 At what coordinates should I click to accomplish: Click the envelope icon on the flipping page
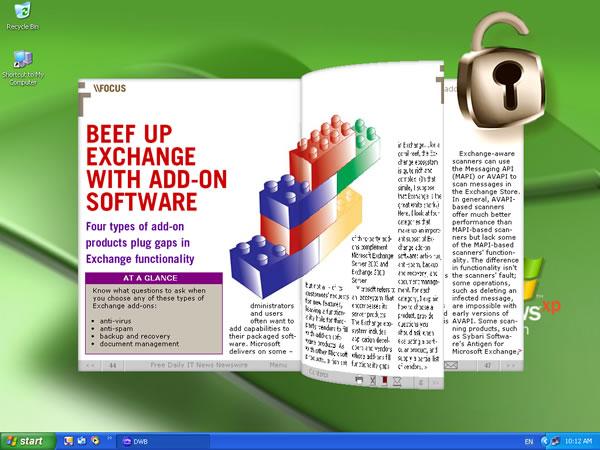(396, 381)
